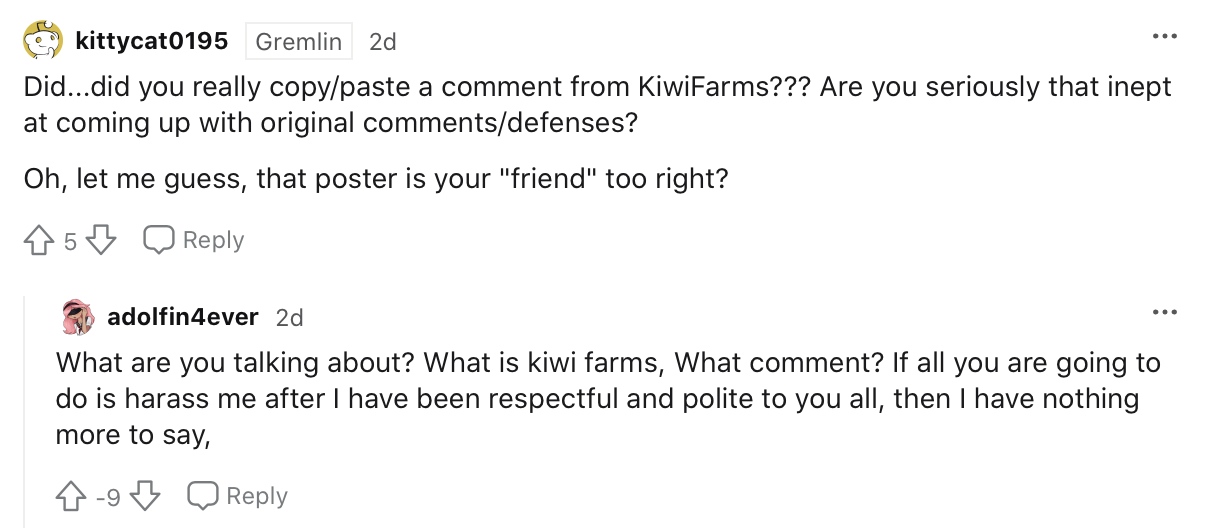Reply to kittycat0195's comment
Screen dimensions: 1213x528
(194, 240)
